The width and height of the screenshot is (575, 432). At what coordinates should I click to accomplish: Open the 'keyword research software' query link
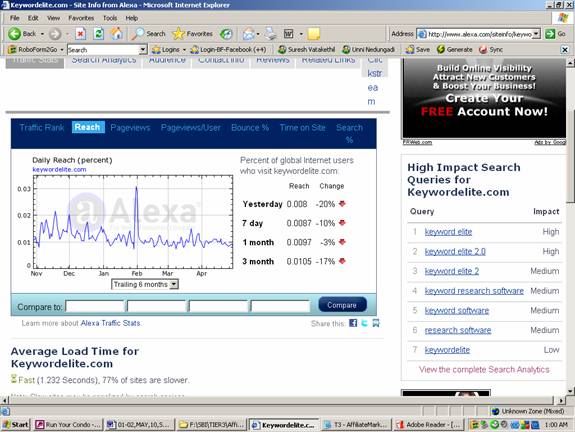pyautogui.click(x=474, y=291)
